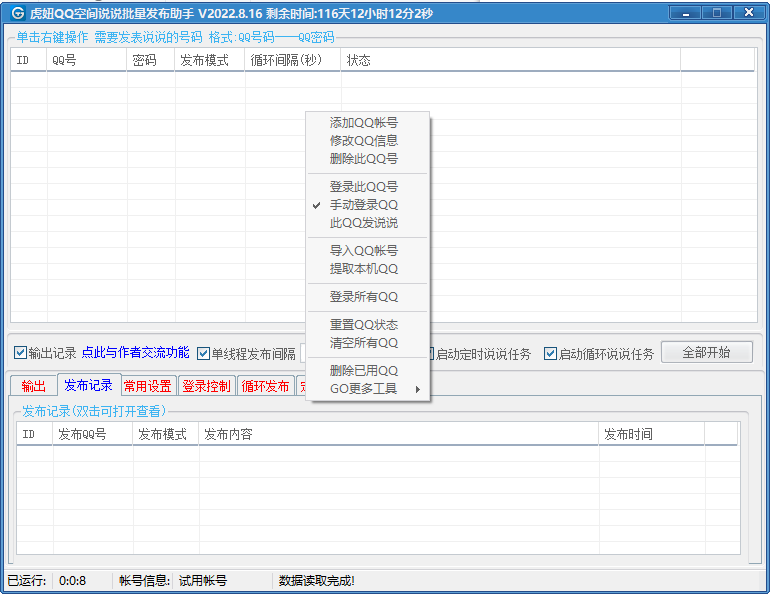
Task: Click the 状态 column header
Action: coord(511,60)
